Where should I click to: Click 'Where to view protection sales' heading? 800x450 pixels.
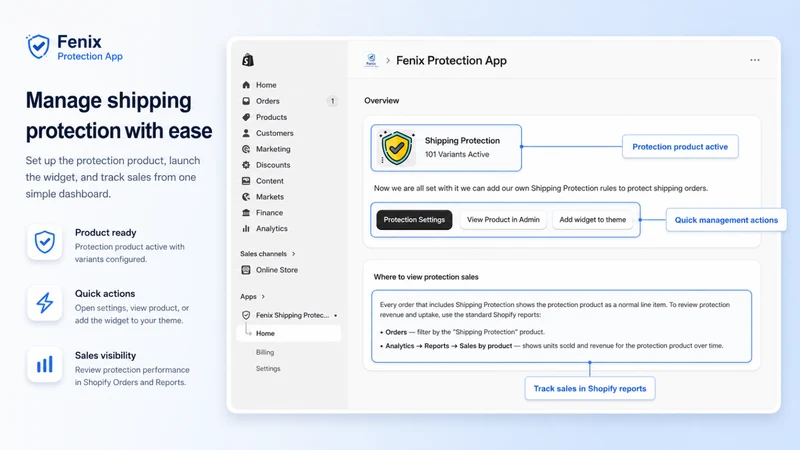[426, 277]
